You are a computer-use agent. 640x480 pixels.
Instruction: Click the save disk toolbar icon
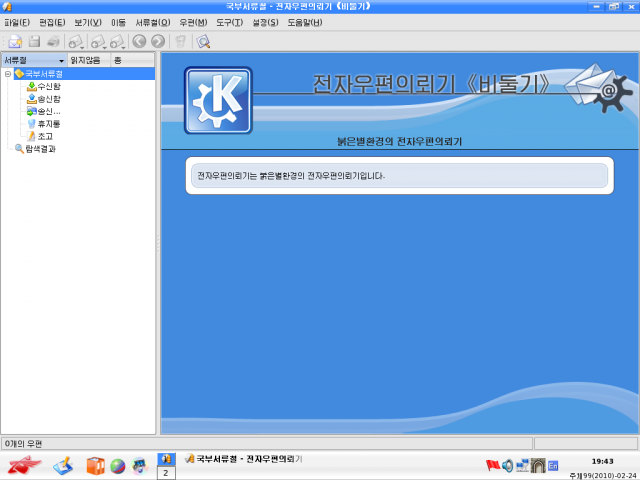coord(34,41)
